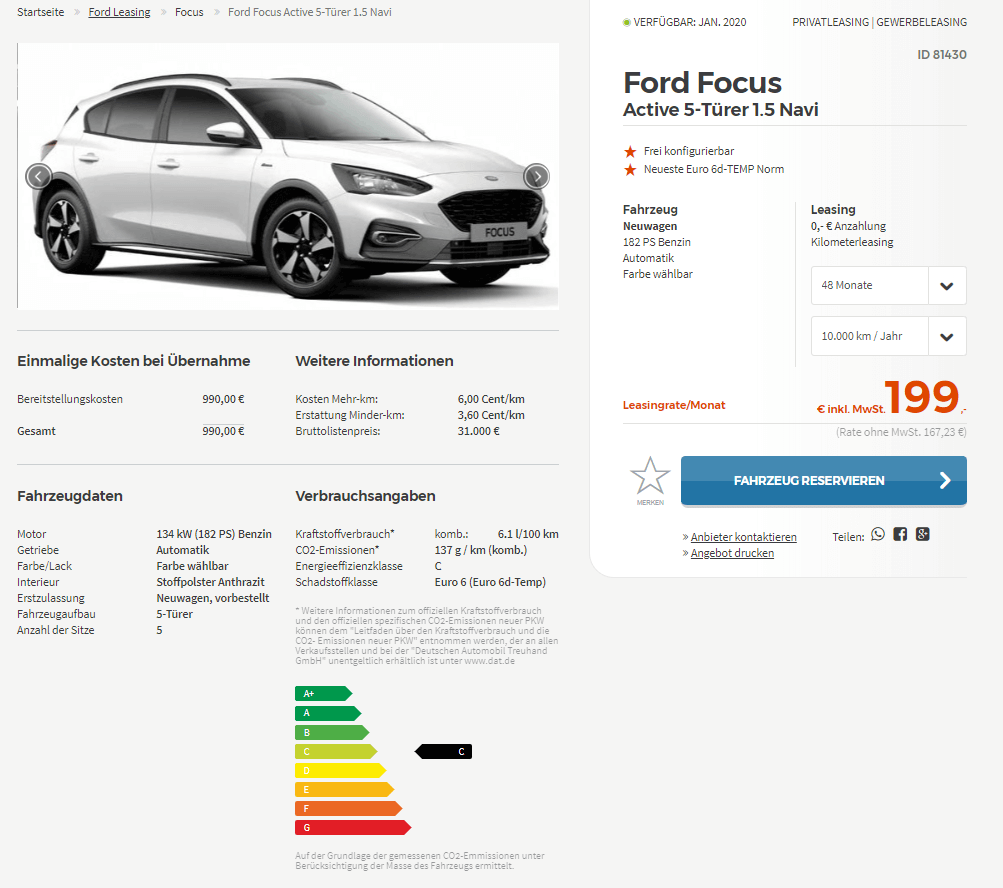Click the 'Kilometerleasing' text
The width and height of the screenshot is (1003, 888).
pyautogui.click(x=852, y=242)
